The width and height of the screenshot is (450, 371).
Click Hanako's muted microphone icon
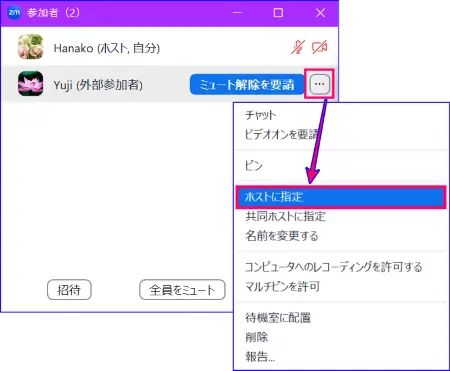tap(297, 47)
